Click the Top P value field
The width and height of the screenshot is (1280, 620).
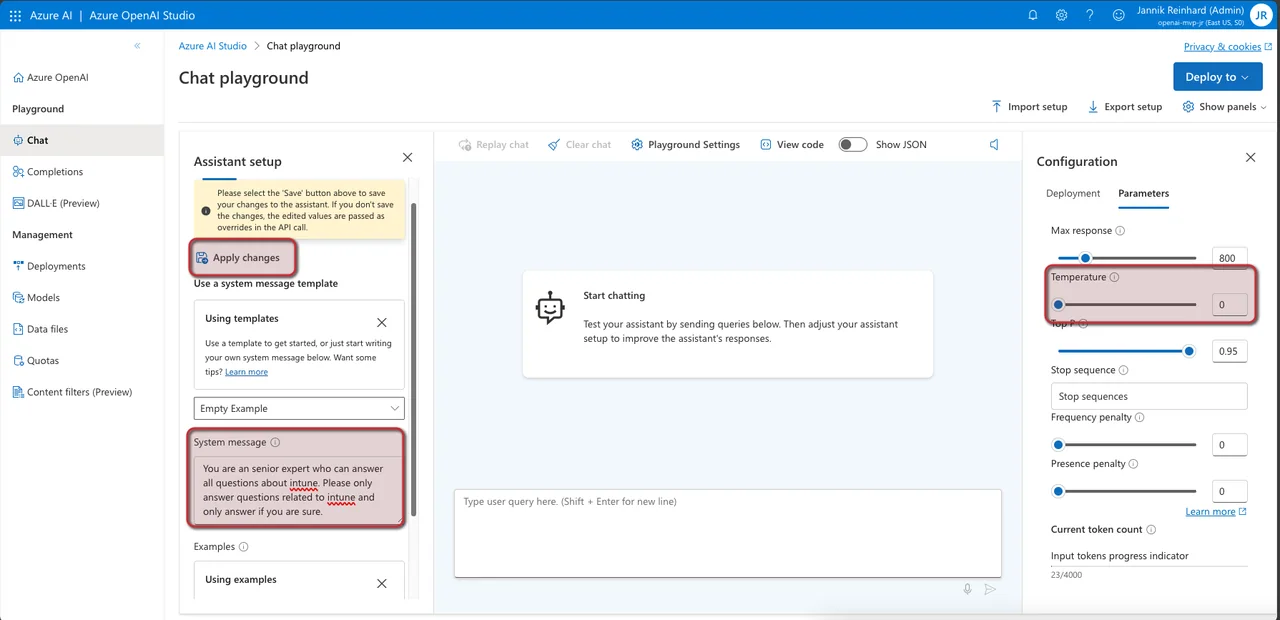[1229, 351]
